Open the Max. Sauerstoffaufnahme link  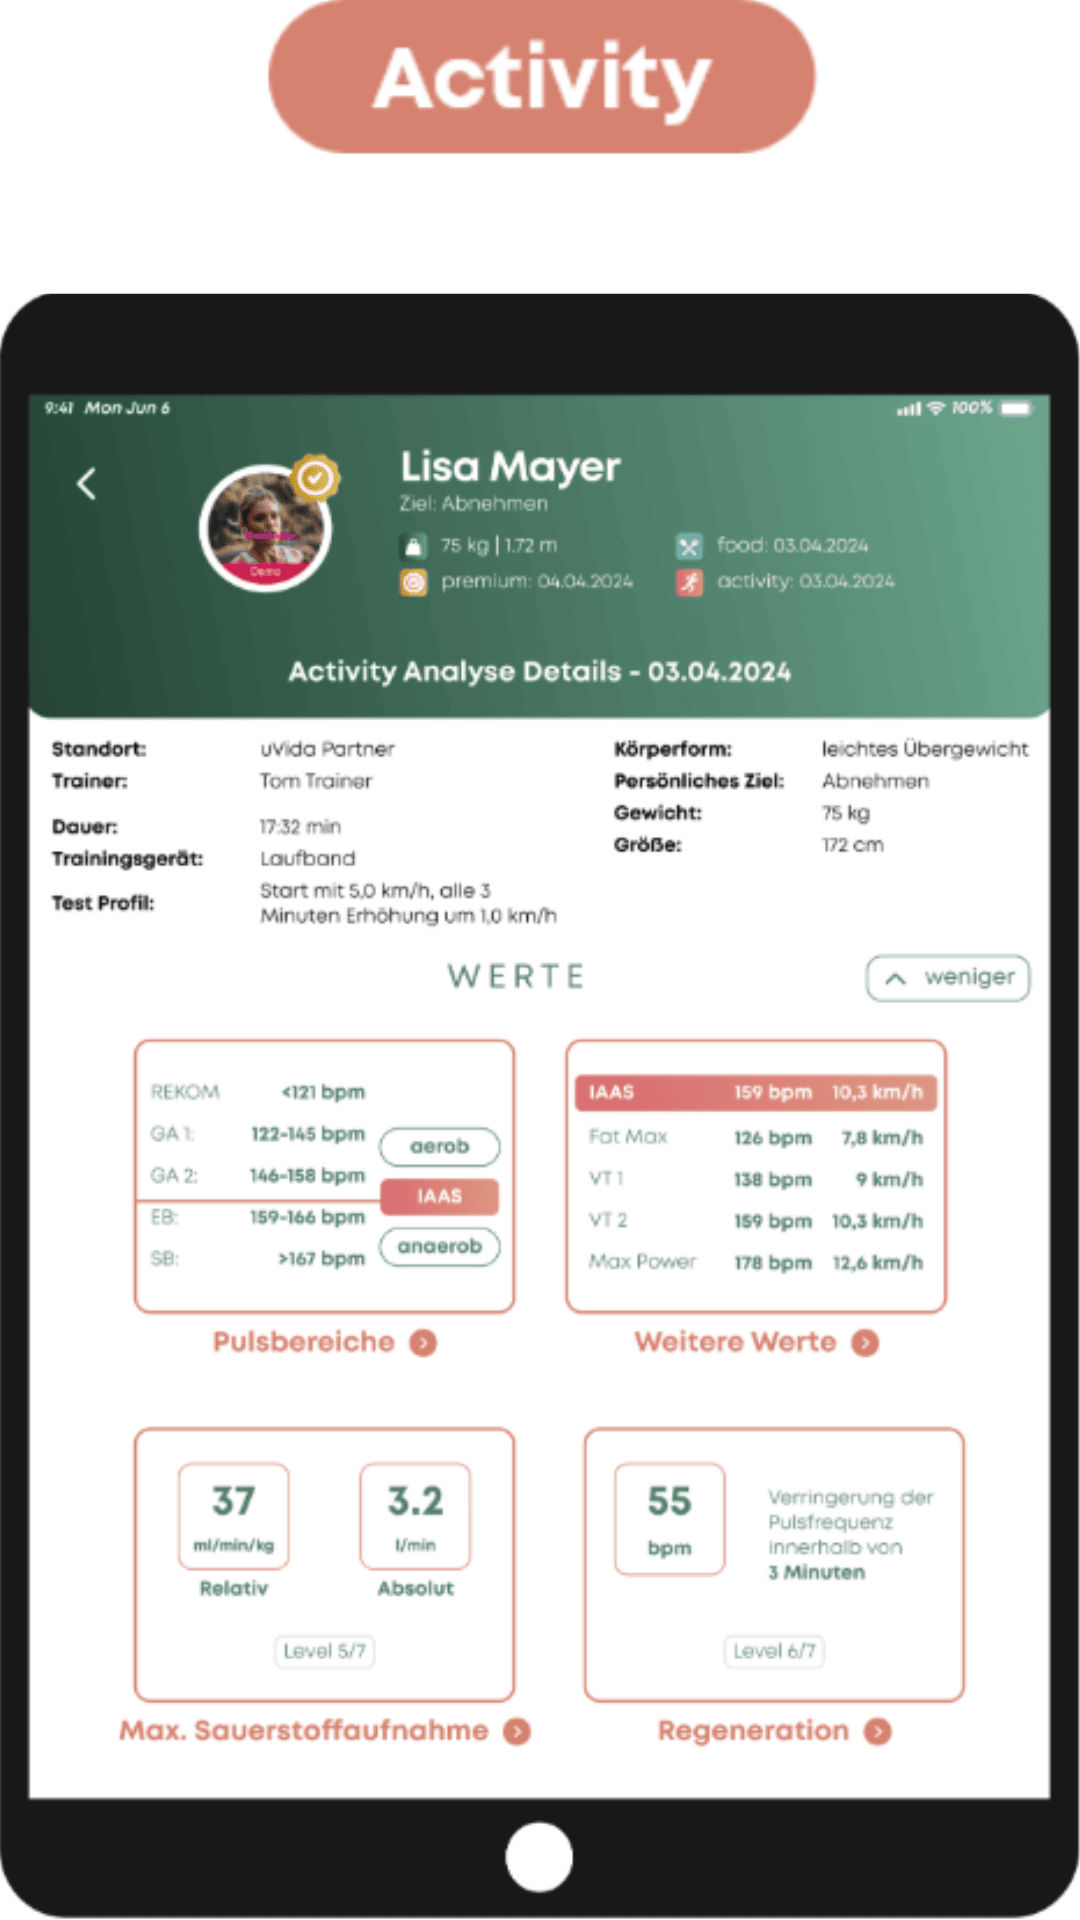click(x=304, y=1731)
